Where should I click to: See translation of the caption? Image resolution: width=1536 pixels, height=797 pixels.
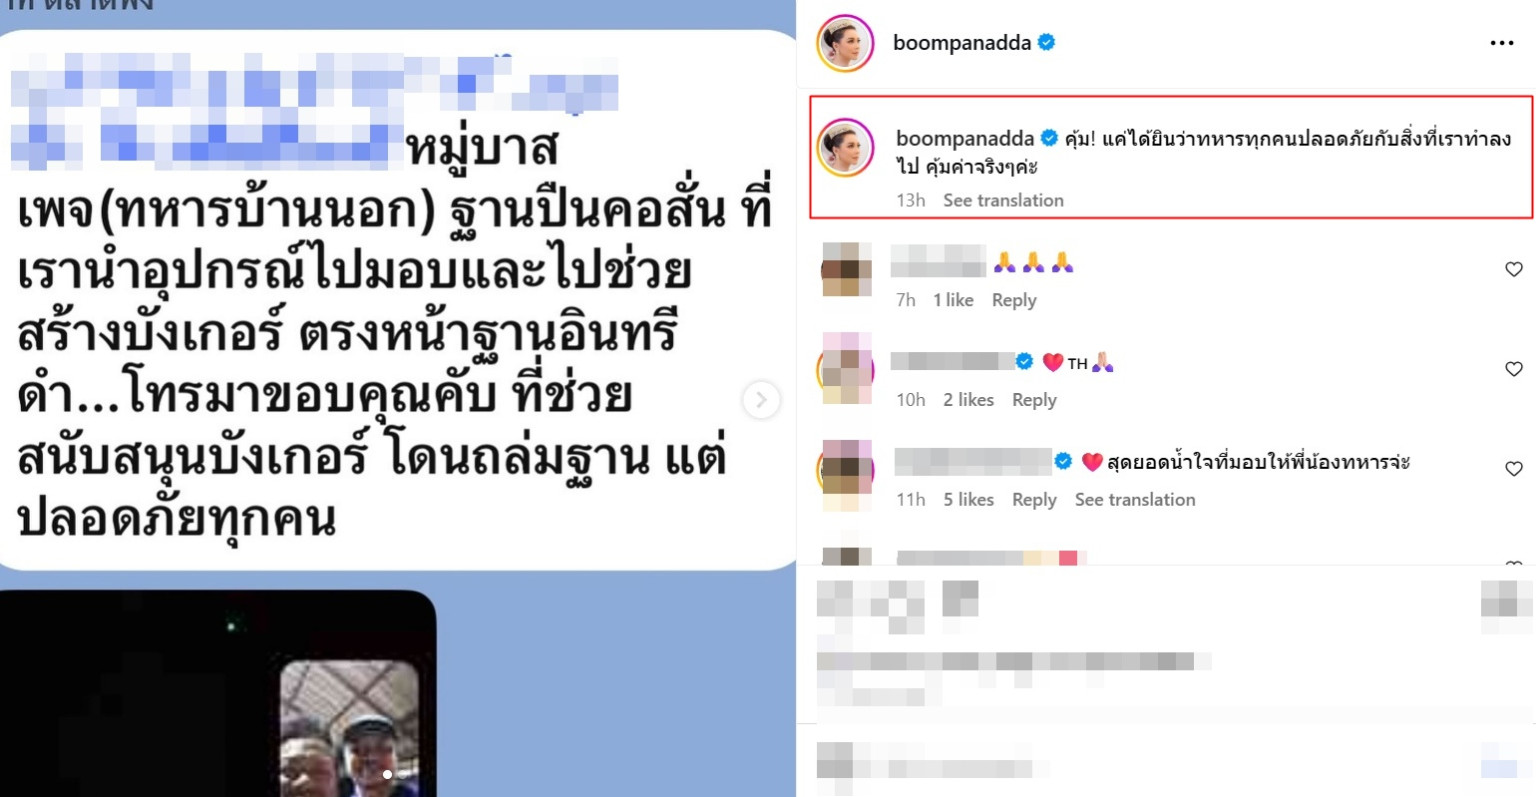(x=1003, y=200)
